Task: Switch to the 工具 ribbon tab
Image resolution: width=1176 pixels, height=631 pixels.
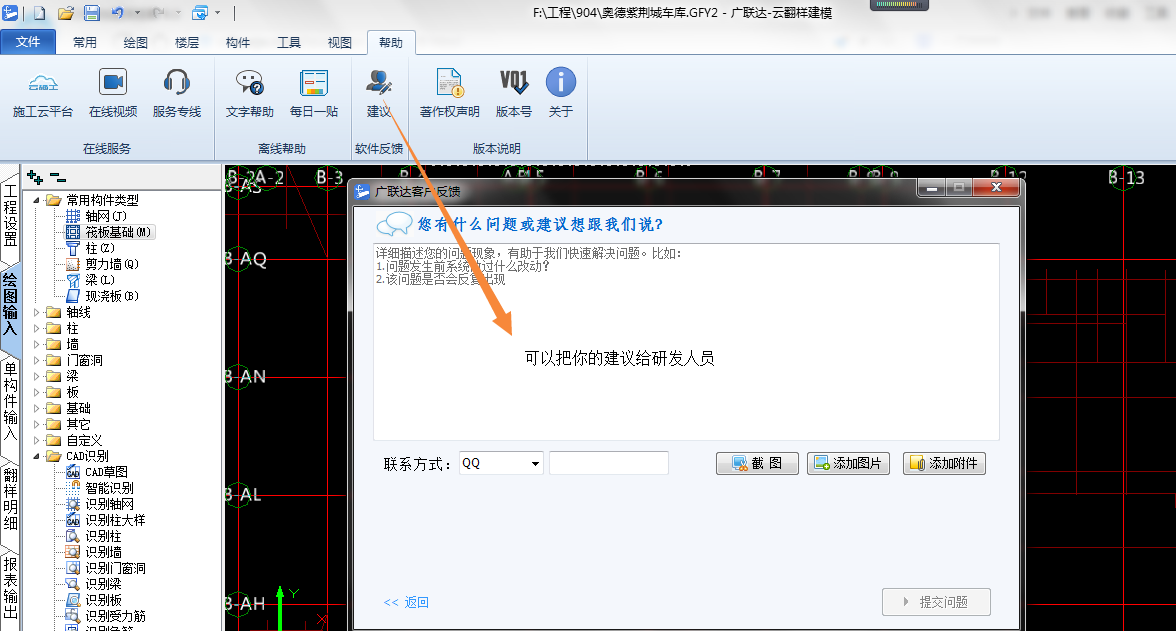Action: (289, 43)
